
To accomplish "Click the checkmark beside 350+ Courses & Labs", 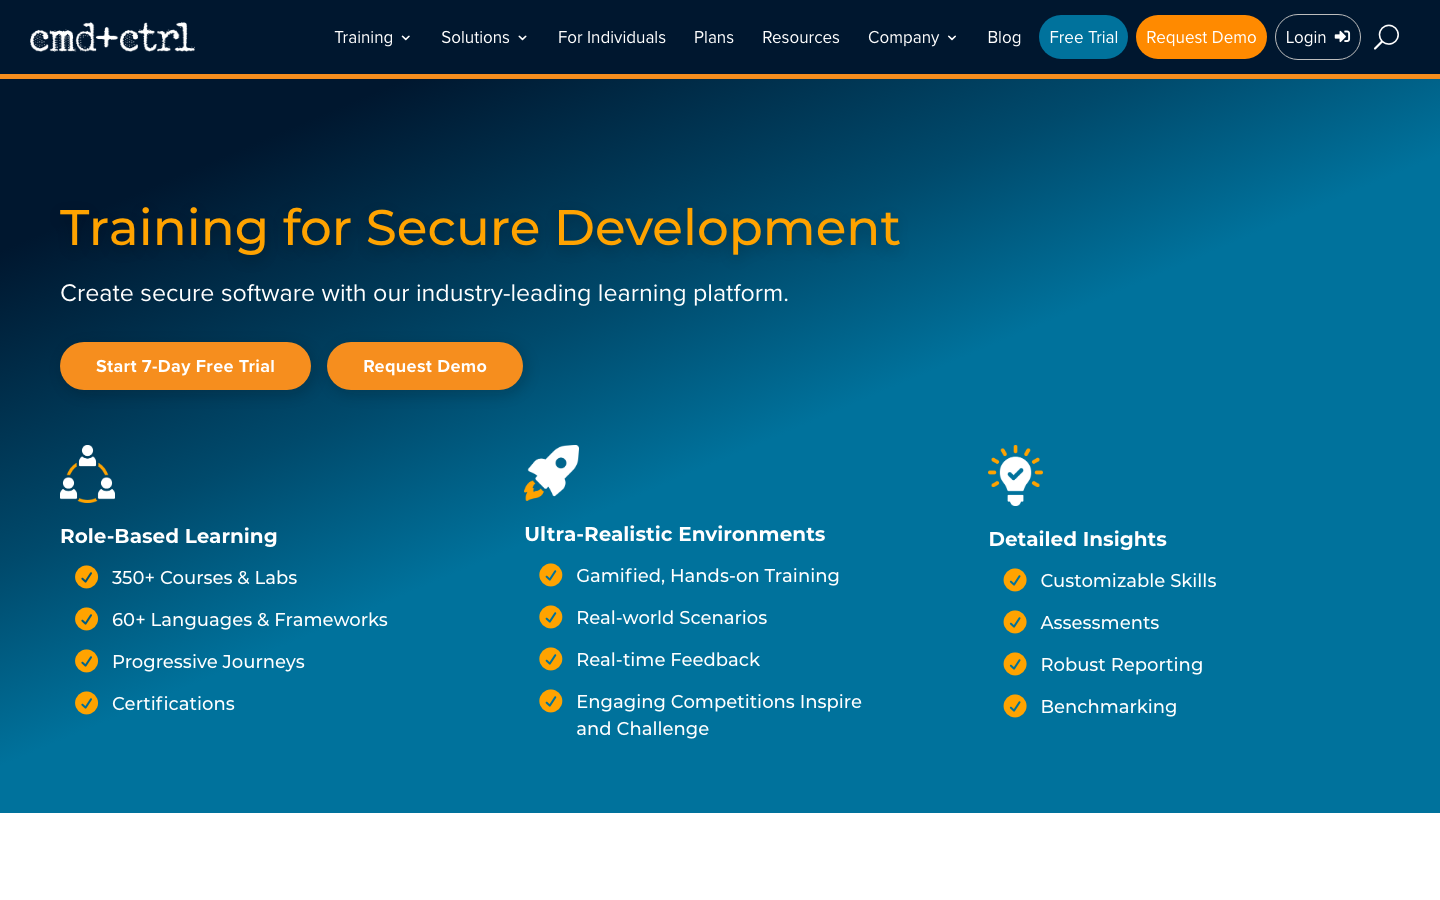I will [x=86, y=577].
